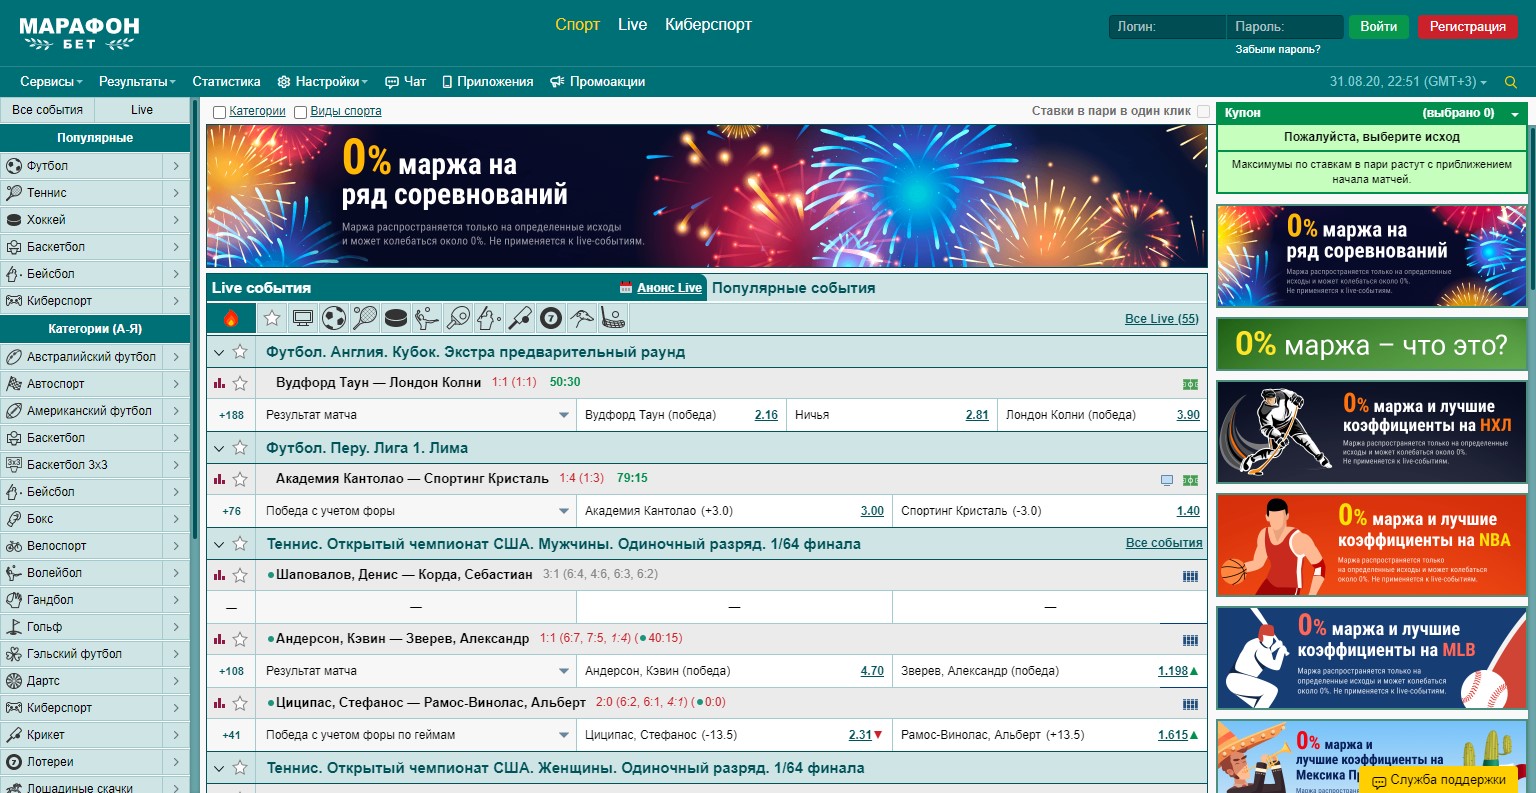Open statistics chart for Академия Кантолао match
This screenshot has height=793, width=1536.
point(219,479)
